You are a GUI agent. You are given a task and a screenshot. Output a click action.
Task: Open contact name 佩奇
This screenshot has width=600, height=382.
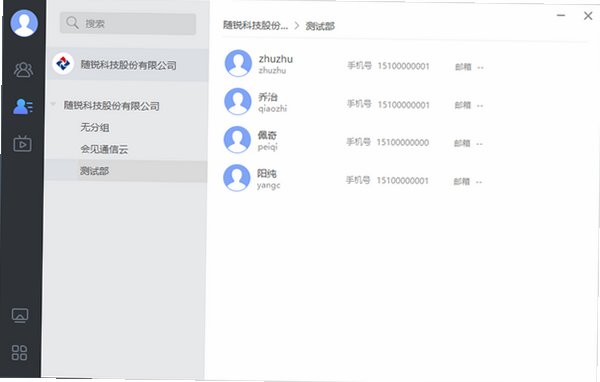tap(267, 135)
